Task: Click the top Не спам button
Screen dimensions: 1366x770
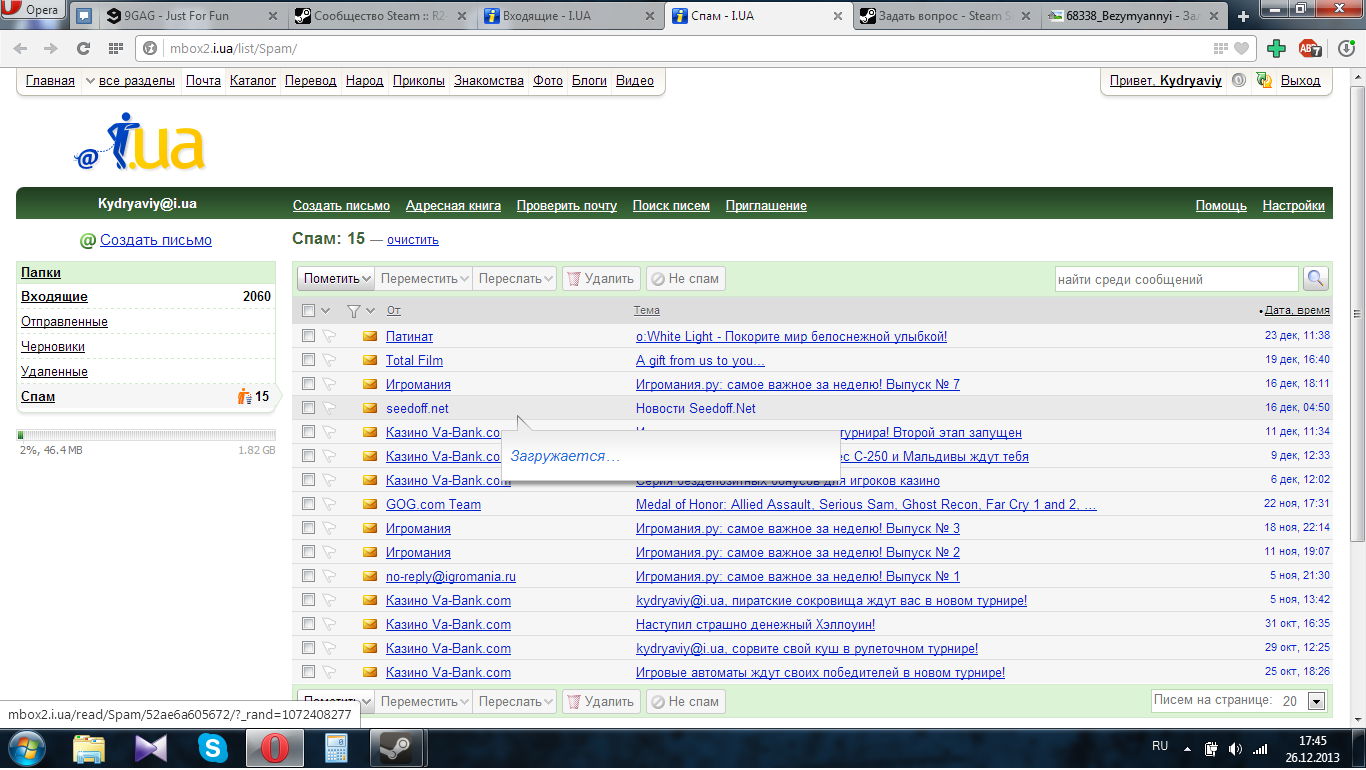Action: [685, 279]
